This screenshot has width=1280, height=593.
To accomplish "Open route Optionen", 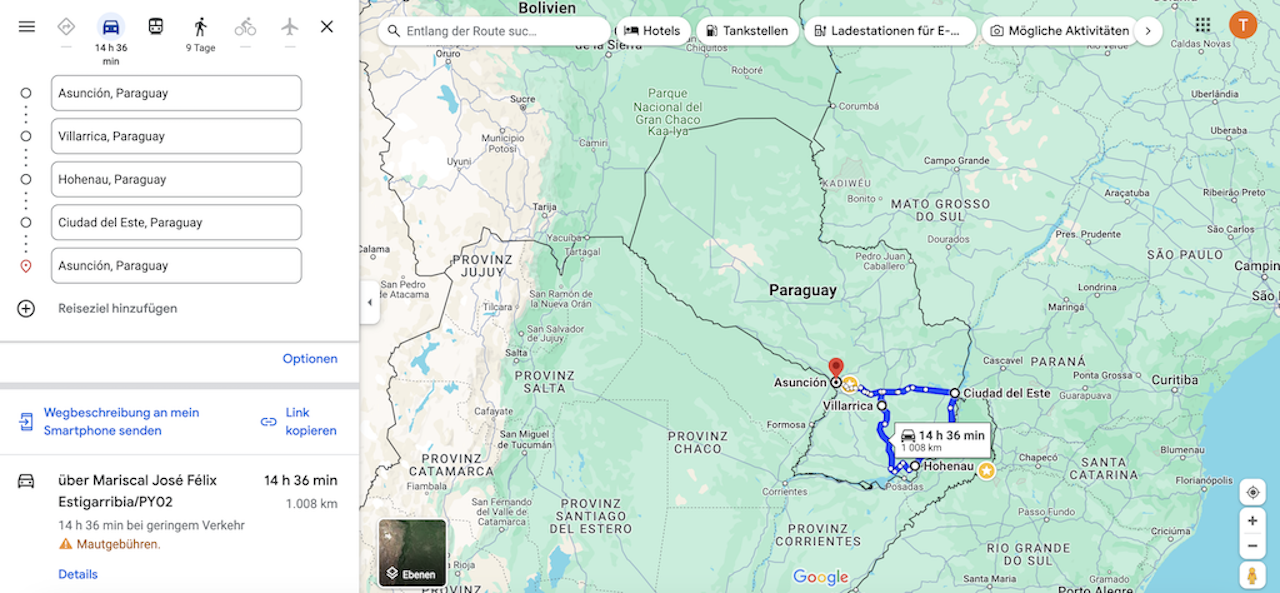I will pyautogui.click(x=310, y=358).
